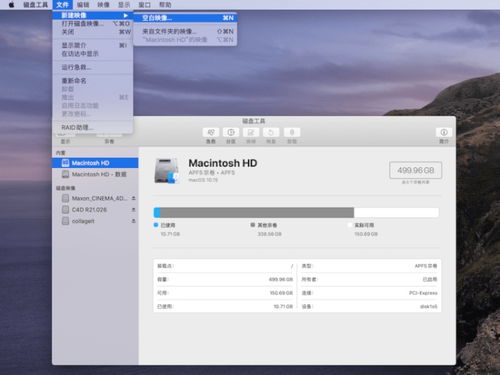Click the blue 已使用 legend dot
This screenshot has height=375, width=500.
point(156,225)
